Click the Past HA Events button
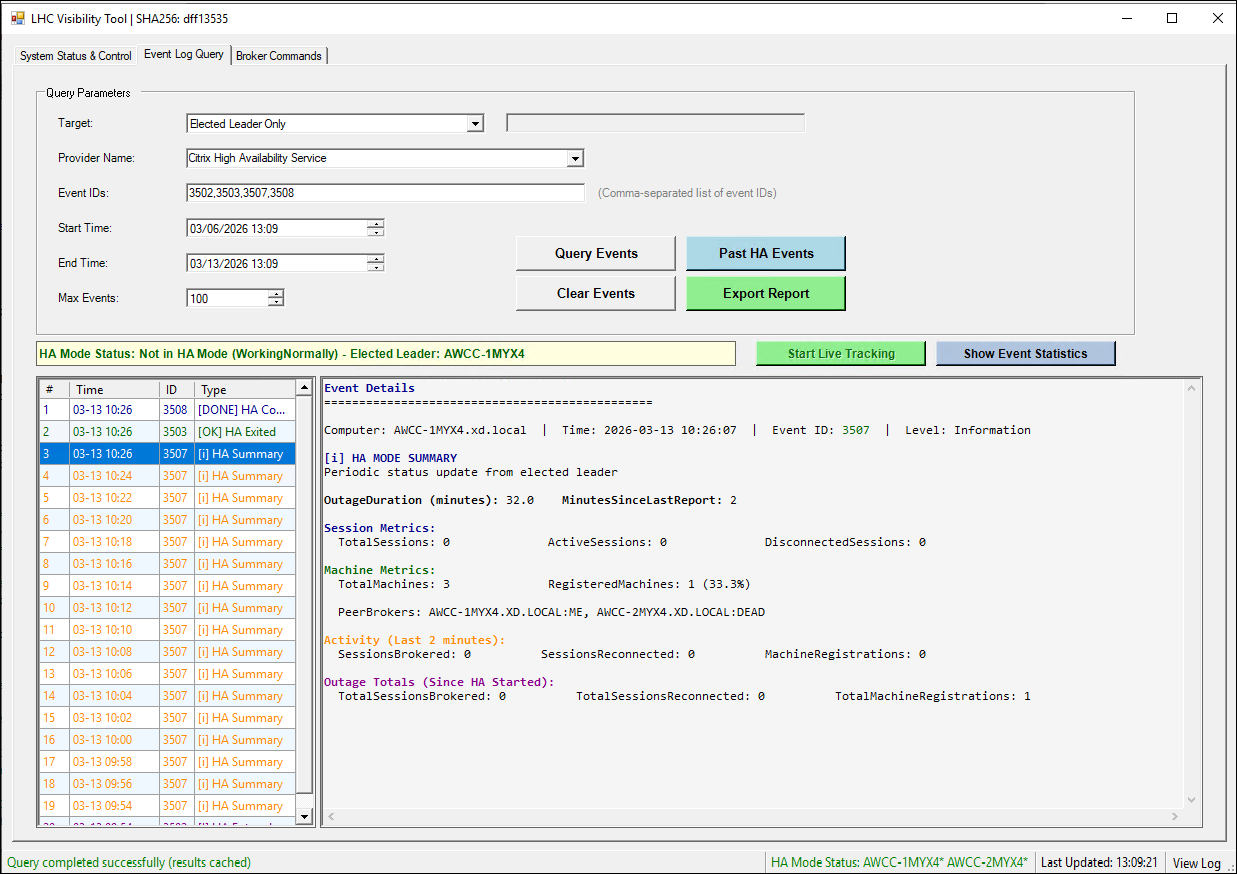 click(x=766, y=253)
